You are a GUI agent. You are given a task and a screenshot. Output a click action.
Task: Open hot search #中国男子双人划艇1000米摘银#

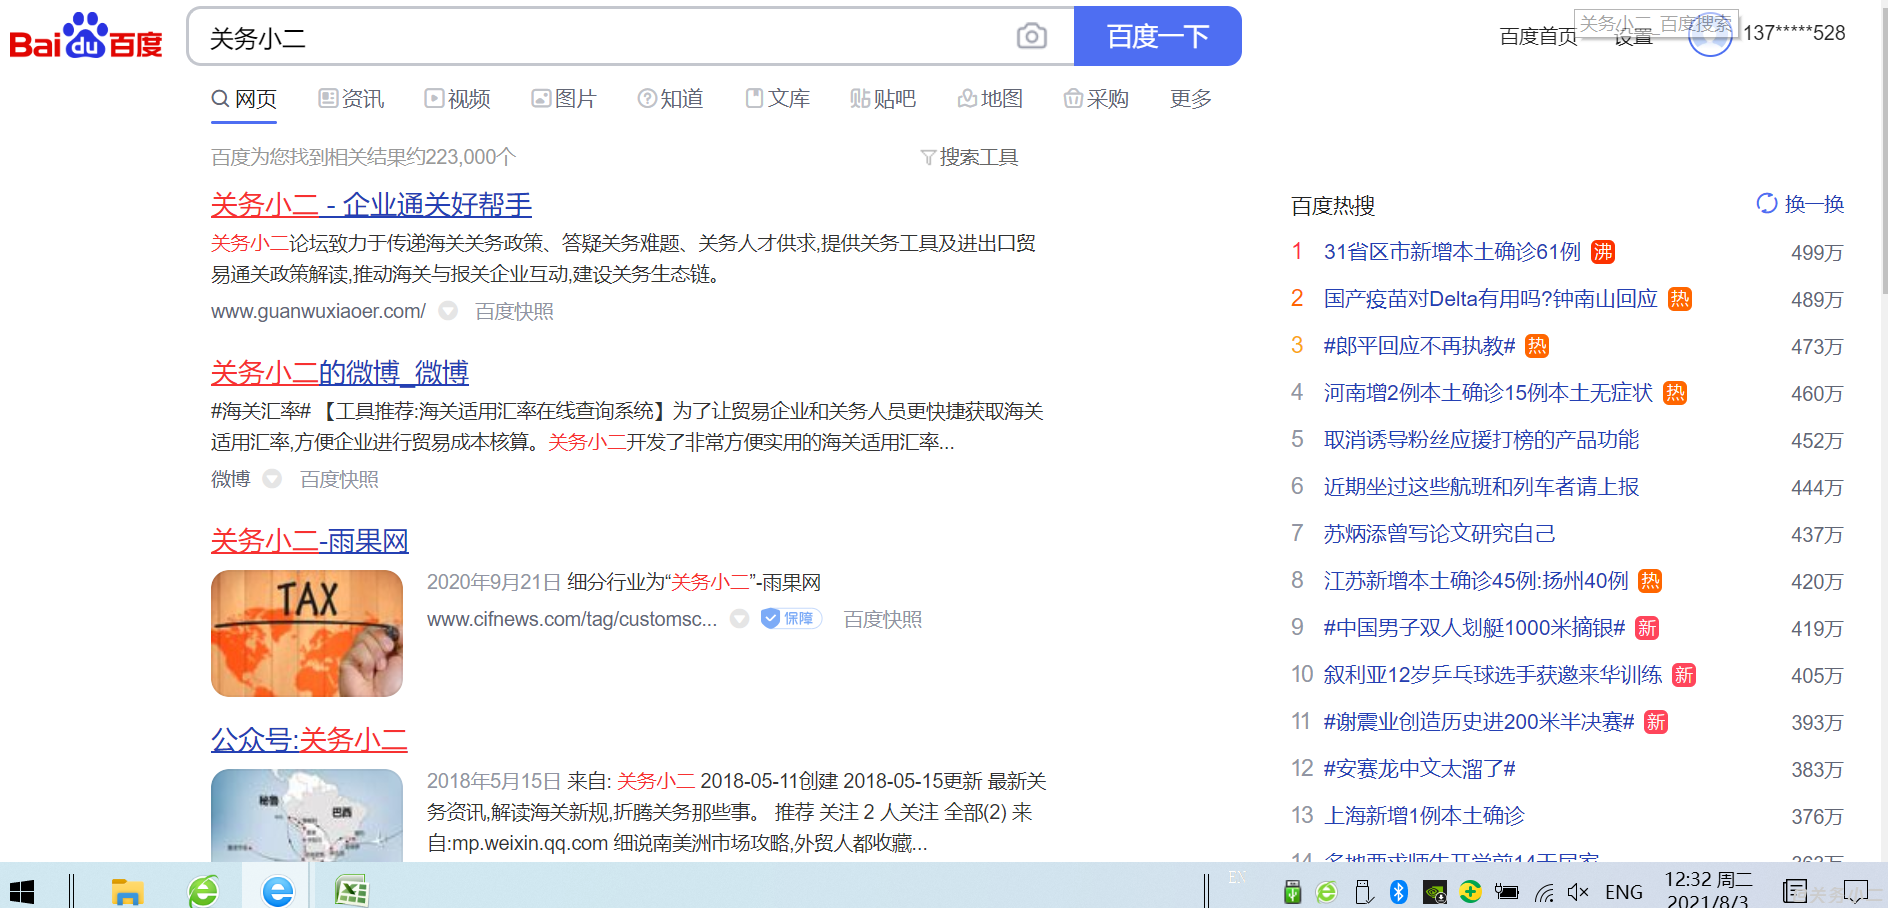pyautogui.click(x=1475, y=628)
